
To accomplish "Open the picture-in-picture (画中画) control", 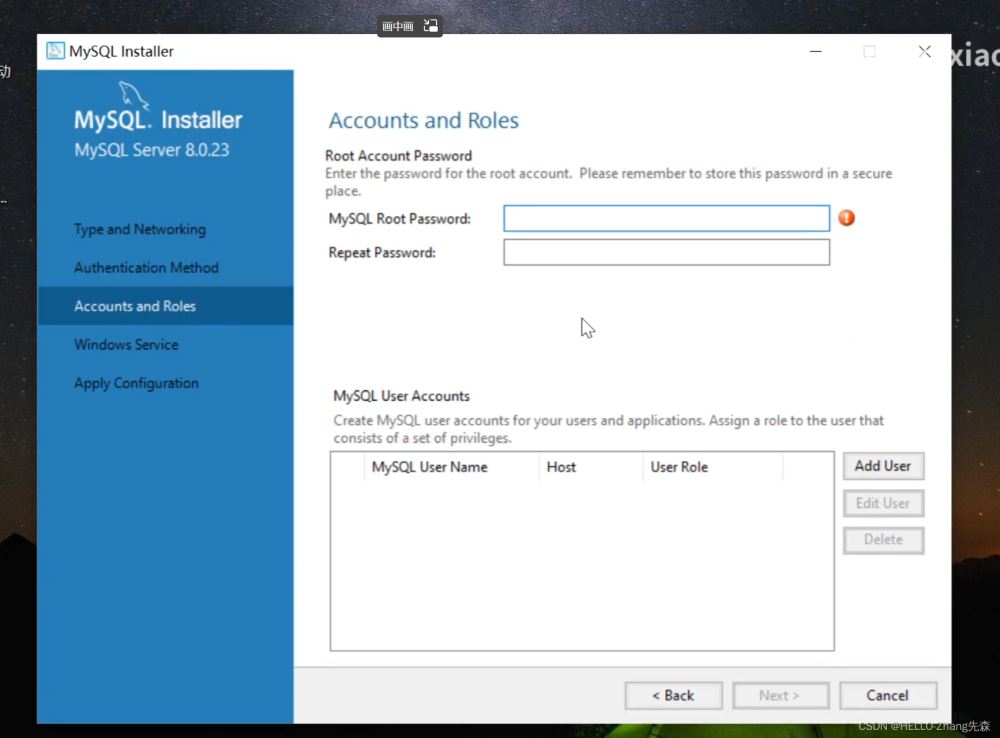I will click(x=399, y=25).
